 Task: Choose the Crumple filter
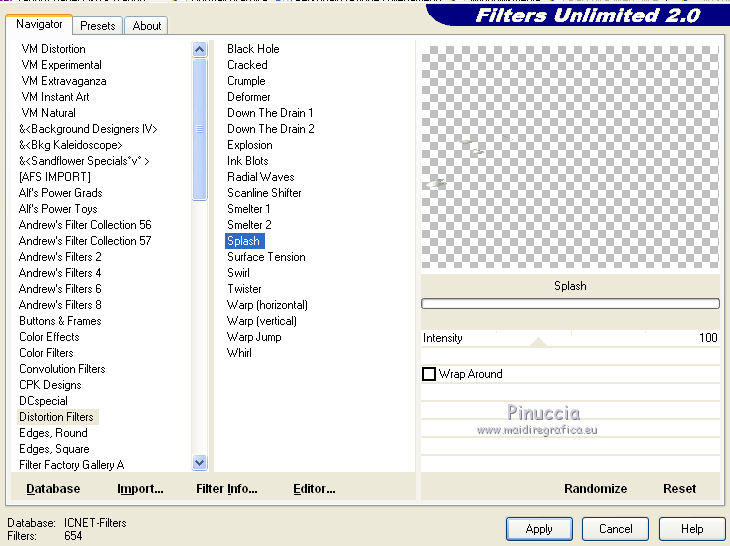coord(246,81)
